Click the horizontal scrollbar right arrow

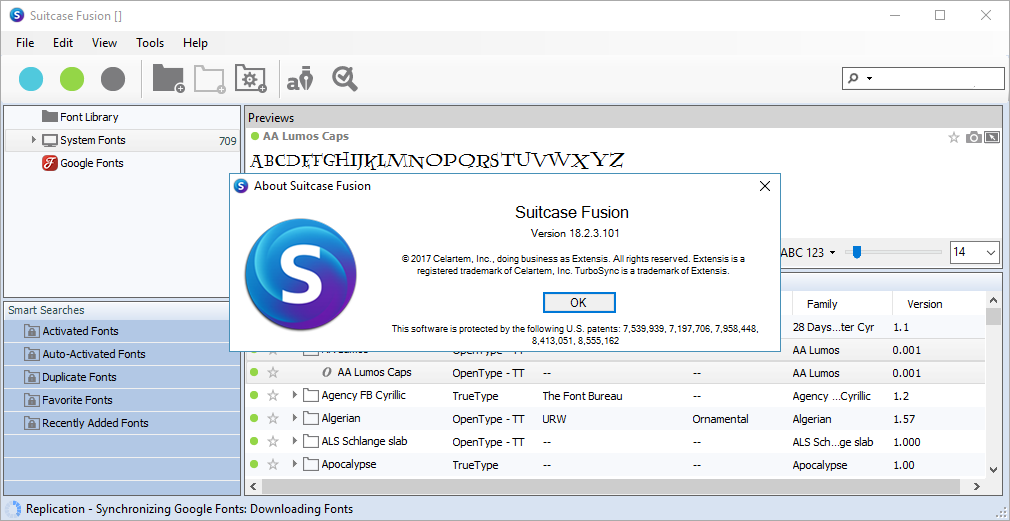pyautogui.click(x=977, y=486)
